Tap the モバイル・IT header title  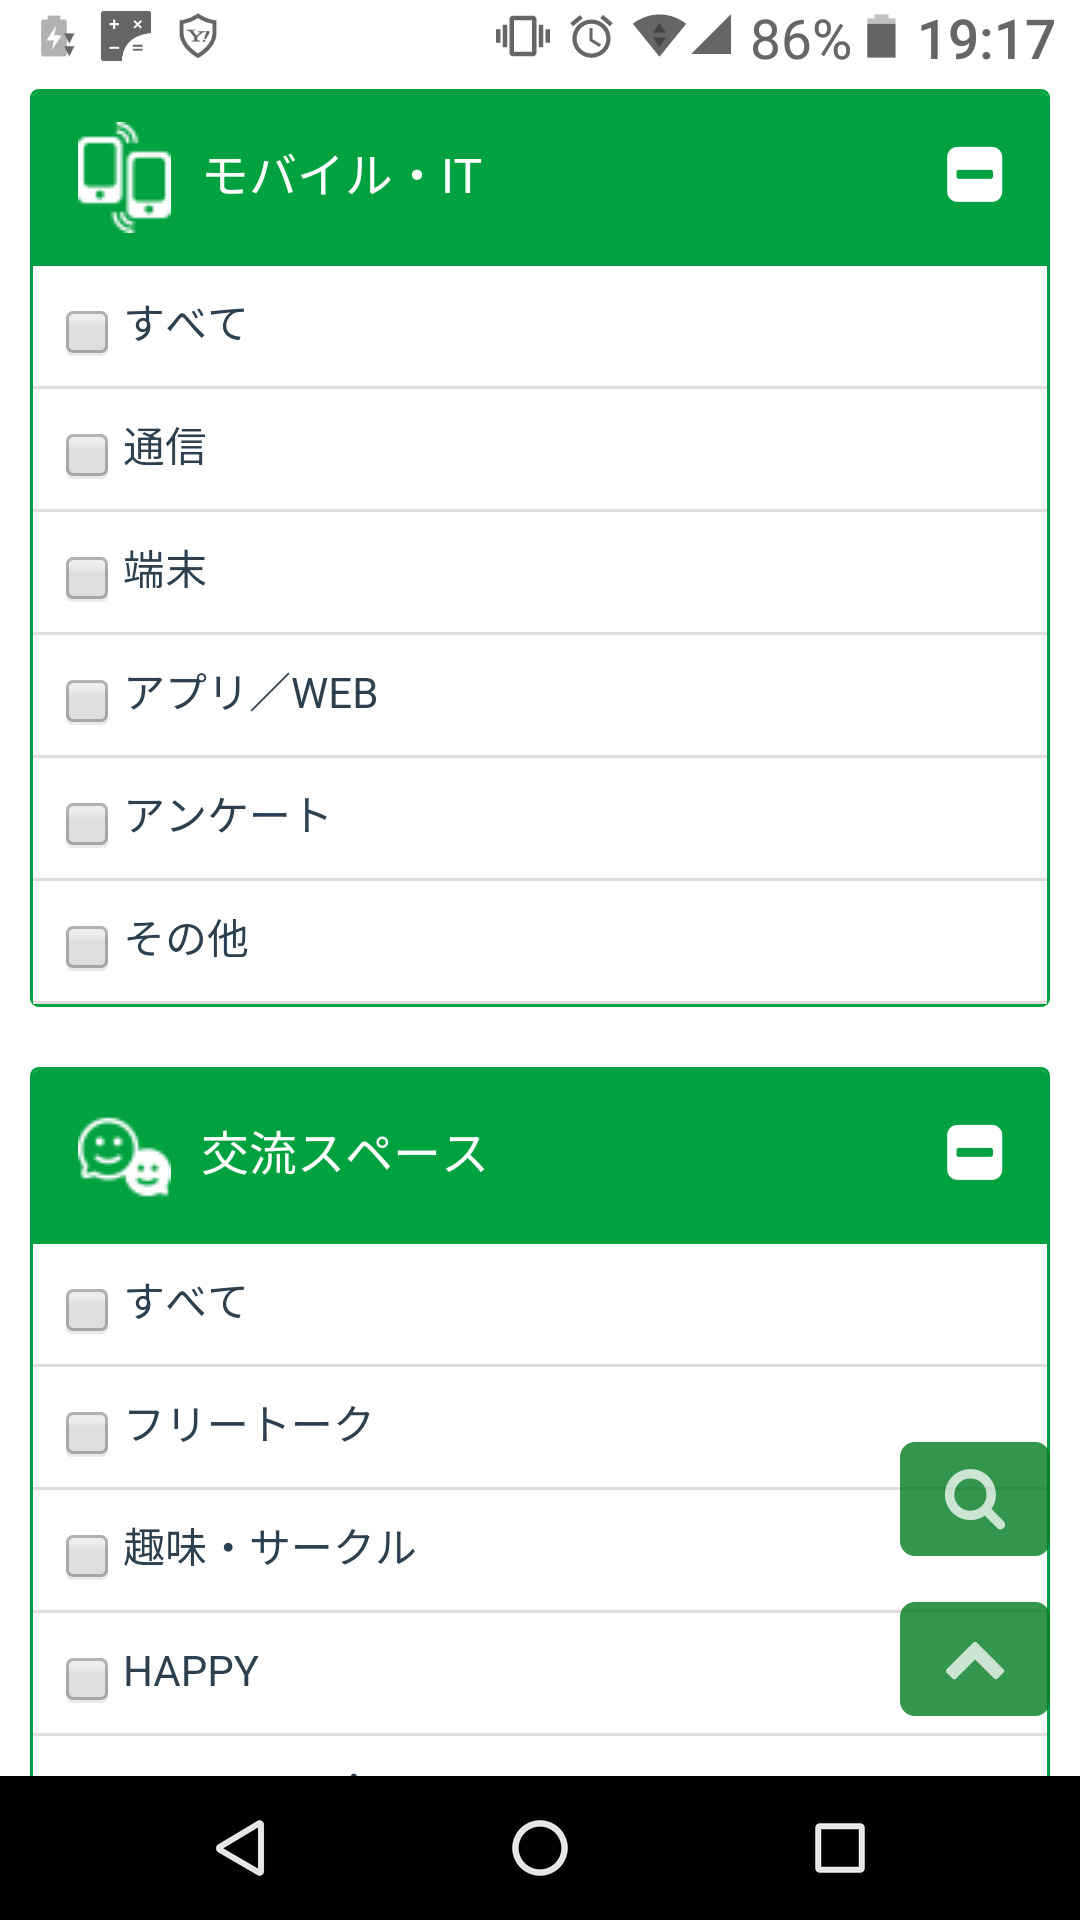coord(342,177)
